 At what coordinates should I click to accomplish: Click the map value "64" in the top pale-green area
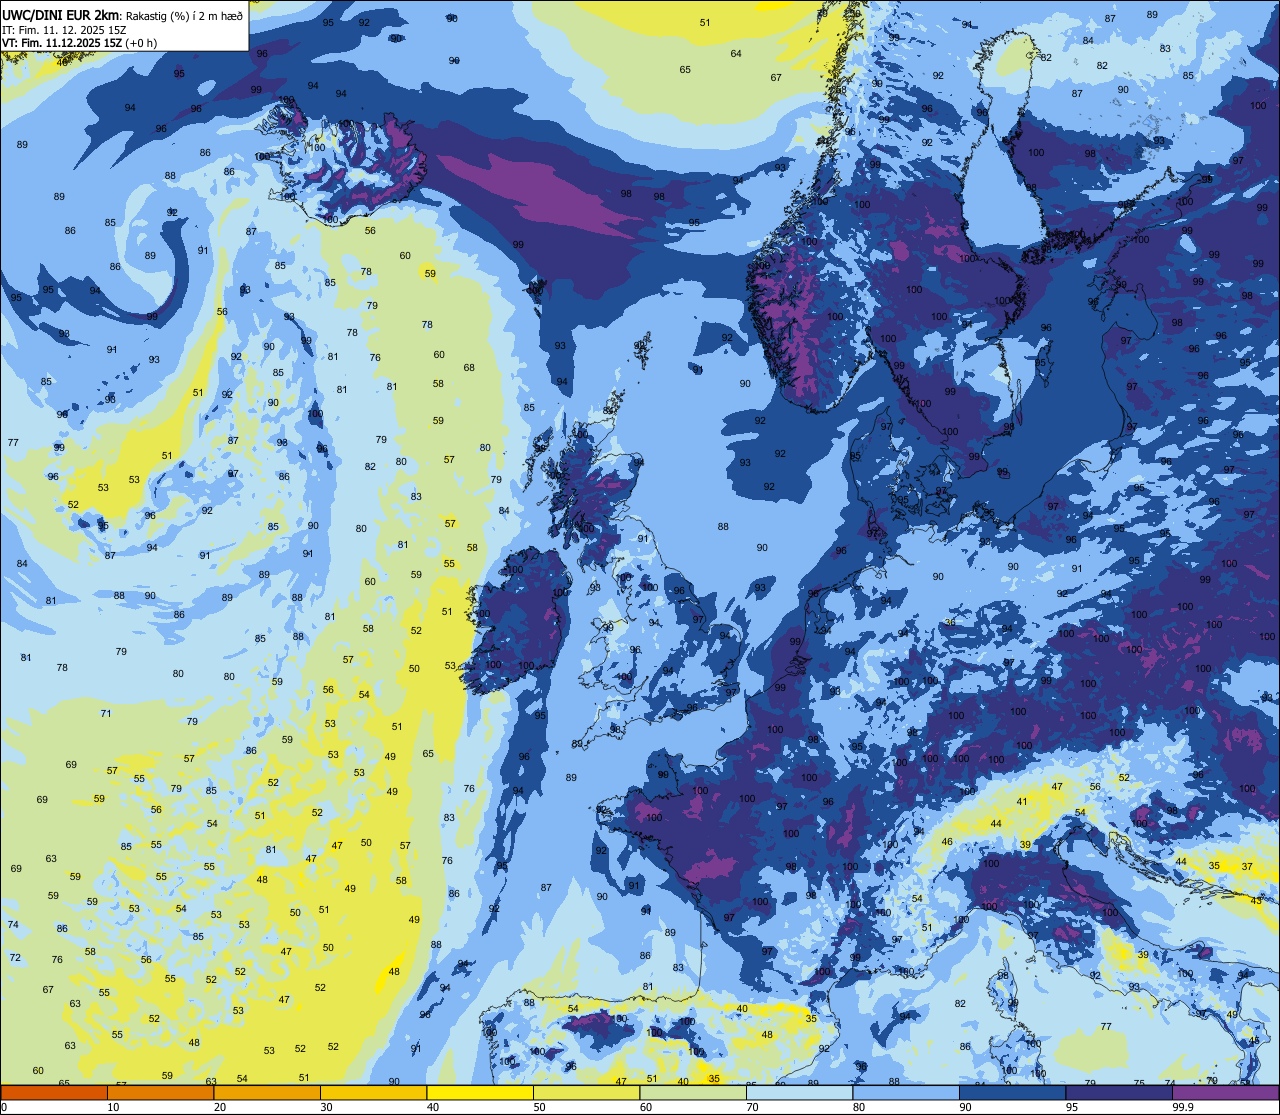[x=736, y=54]
